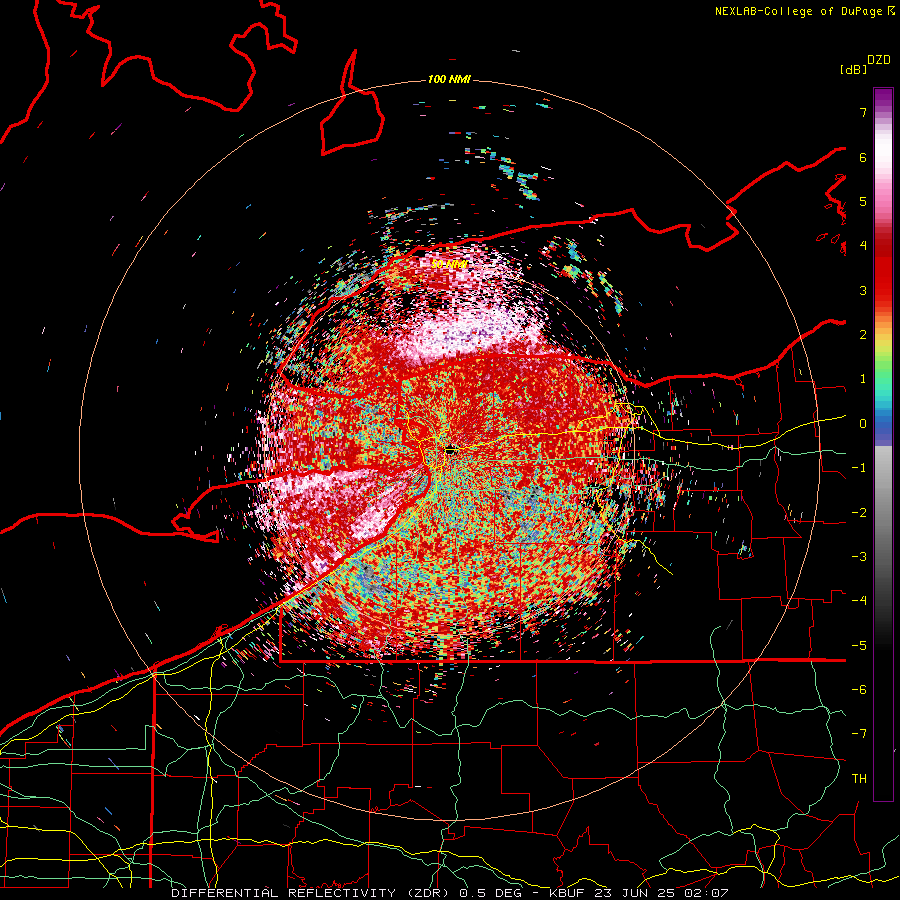Click the -5 tick label on the scale
This screenshot has width=900, height=900.
tap(859, 646)
